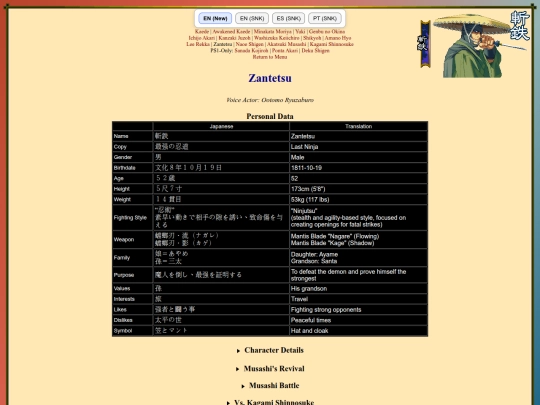The image size is (540, 405).
Task: Click the 'Daughter: Ayame' family cell
Action: coord(359,258)
